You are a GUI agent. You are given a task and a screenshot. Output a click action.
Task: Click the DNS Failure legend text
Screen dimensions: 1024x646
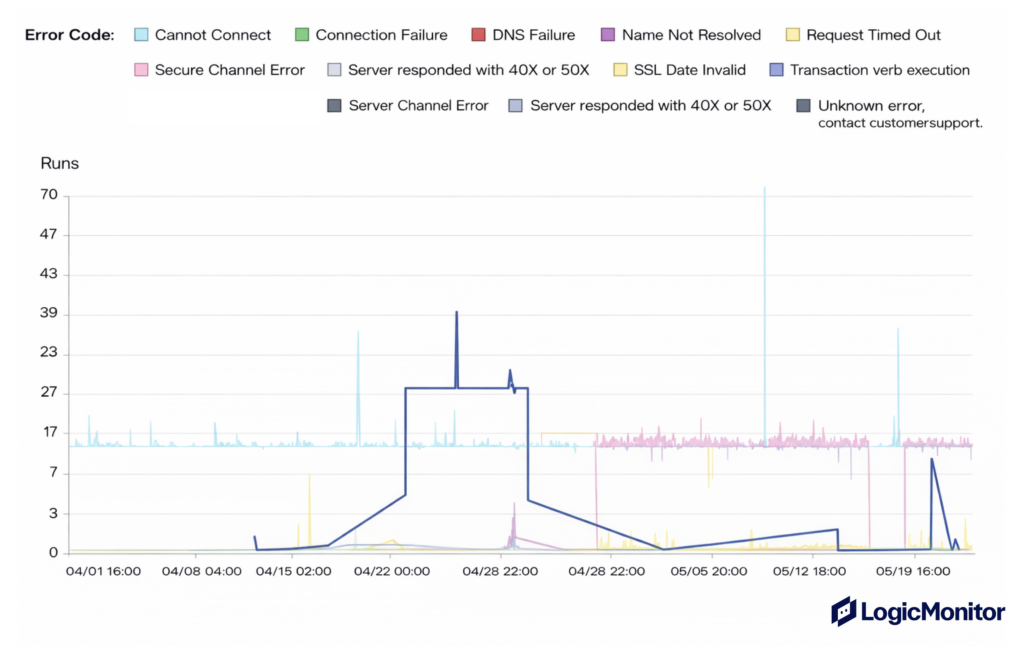coord(534,35)
